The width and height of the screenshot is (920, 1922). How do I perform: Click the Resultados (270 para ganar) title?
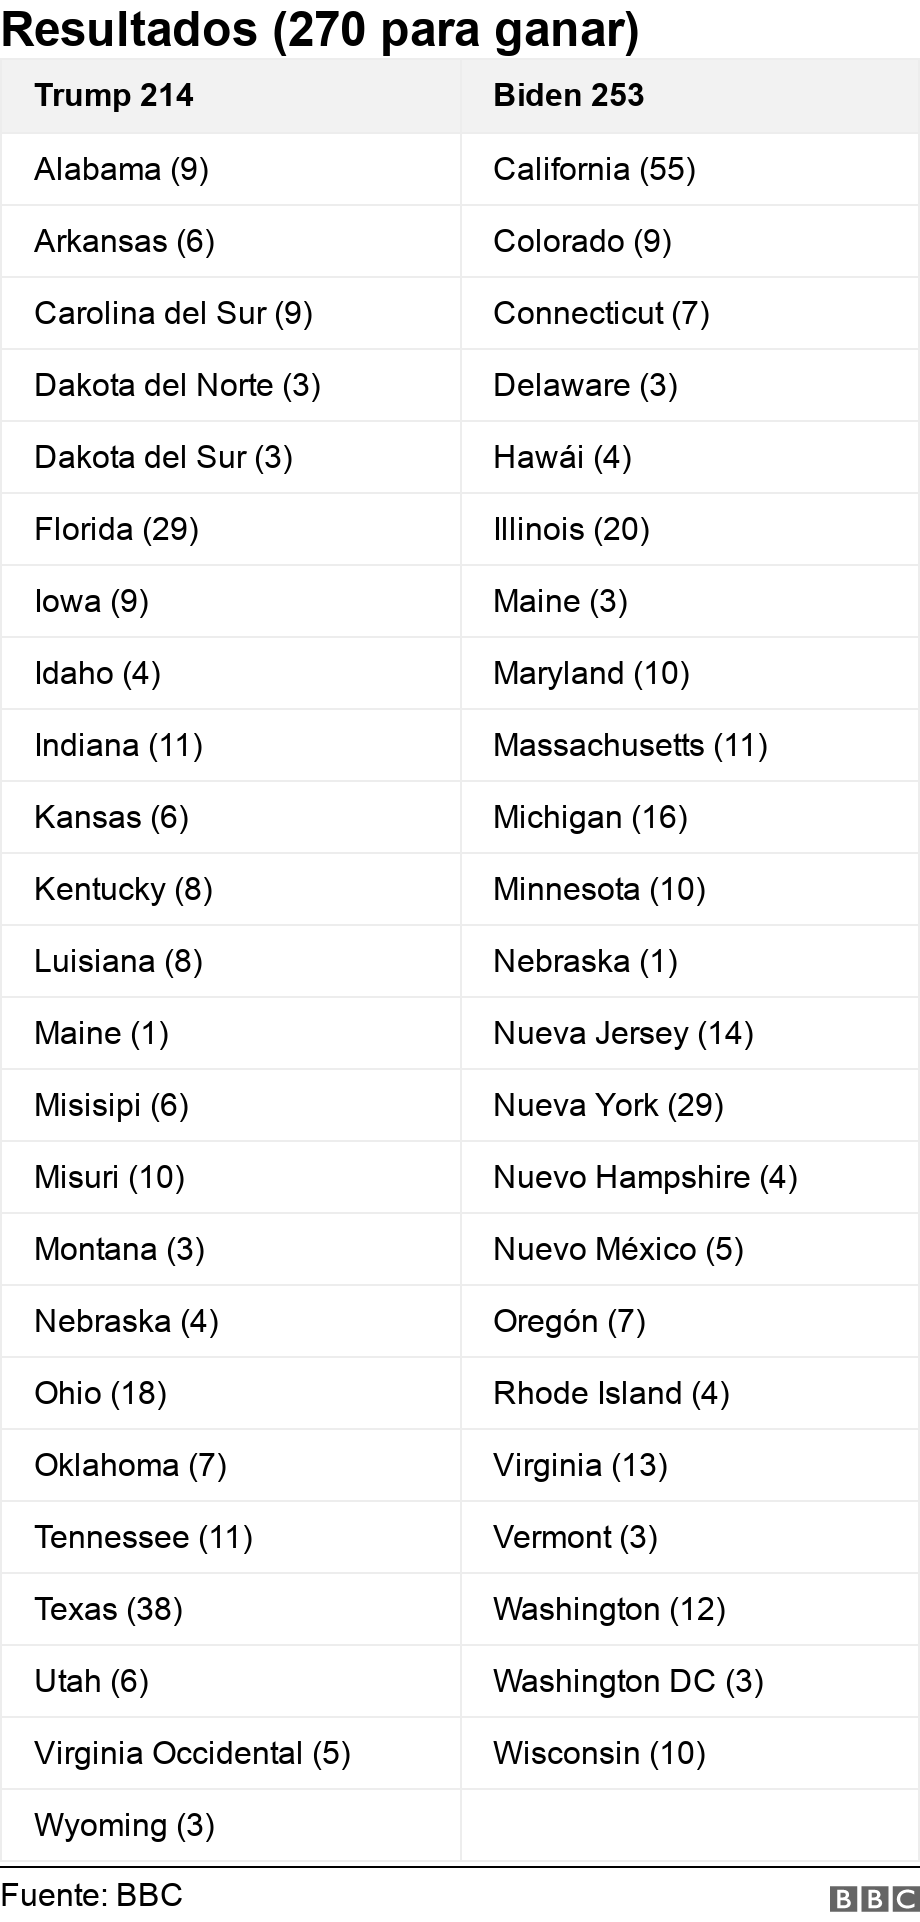tap(320, 30)
